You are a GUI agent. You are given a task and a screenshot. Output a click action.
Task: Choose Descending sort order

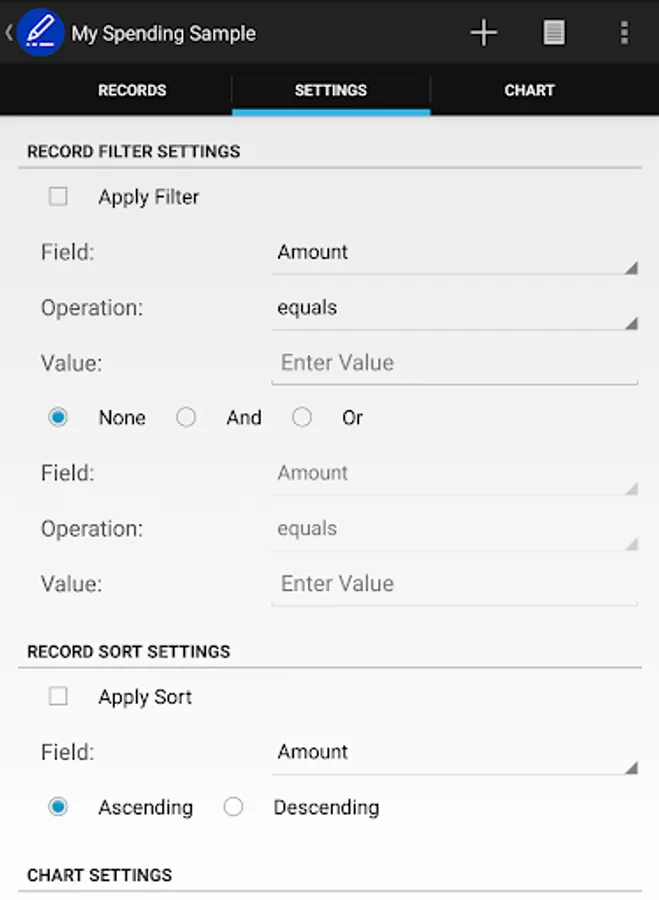(x=233, y=806)
